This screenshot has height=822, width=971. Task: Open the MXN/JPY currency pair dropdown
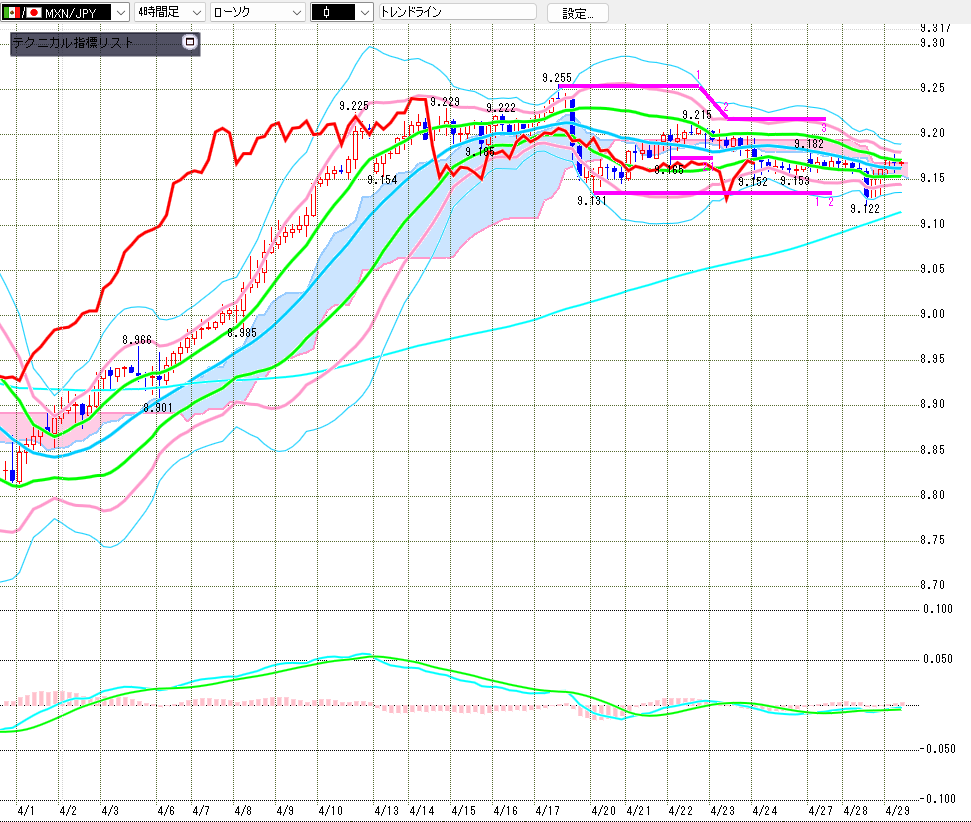coord(120,13)
